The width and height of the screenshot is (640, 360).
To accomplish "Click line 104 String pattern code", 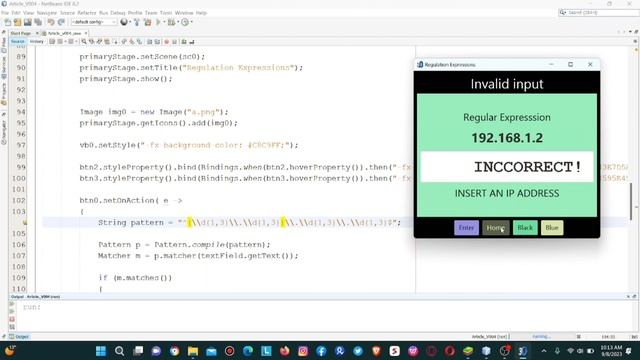I will click(x=249, y=222).
